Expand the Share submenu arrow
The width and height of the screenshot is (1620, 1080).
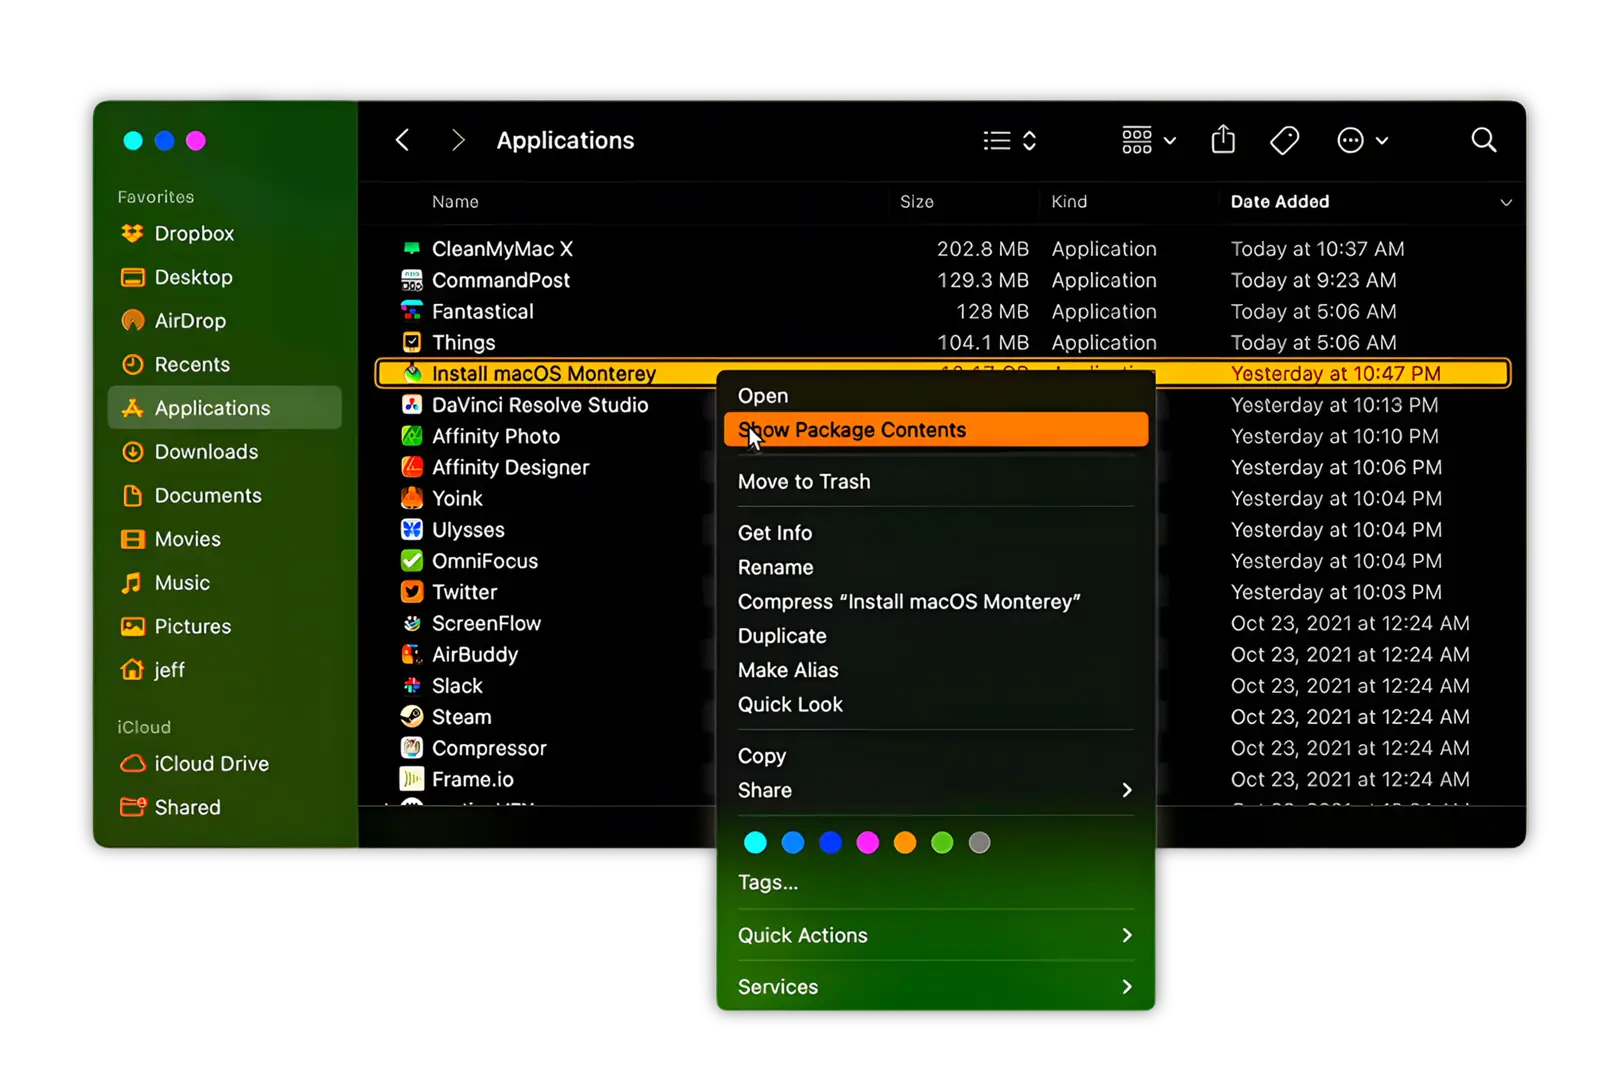click(x=1127, y=790)
